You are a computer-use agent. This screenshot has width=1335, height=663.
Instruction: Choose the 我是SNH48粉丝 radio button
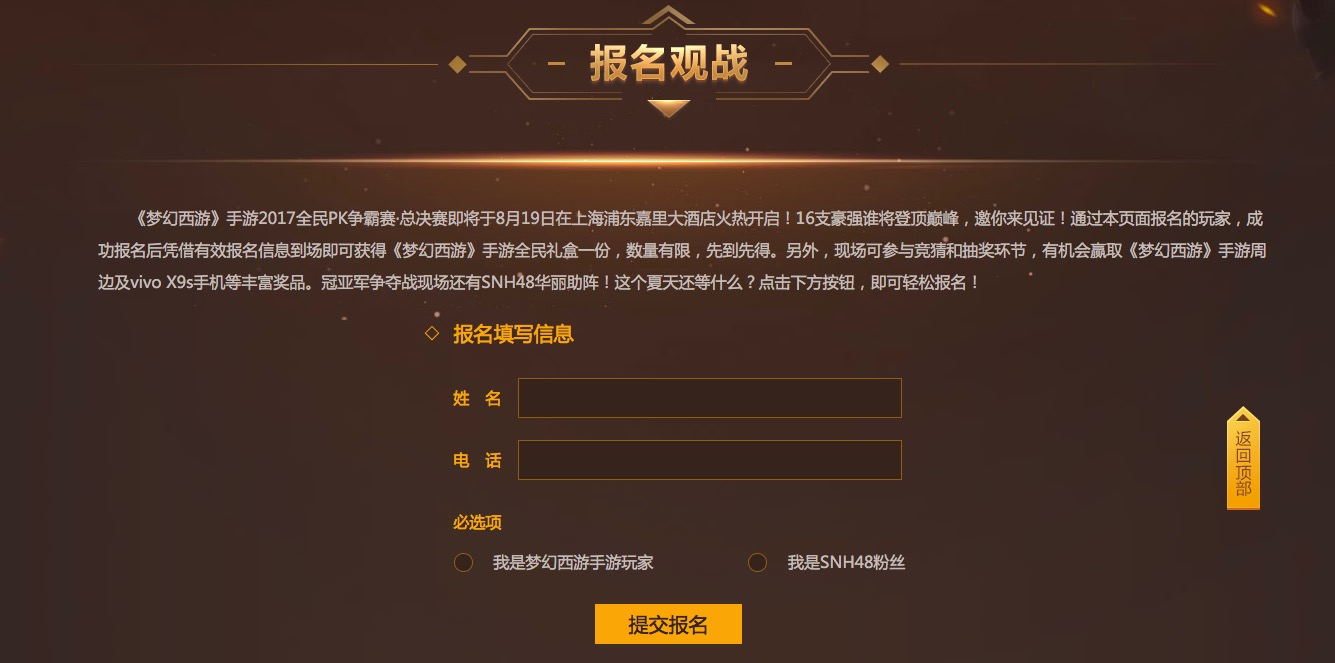point(757,563)
